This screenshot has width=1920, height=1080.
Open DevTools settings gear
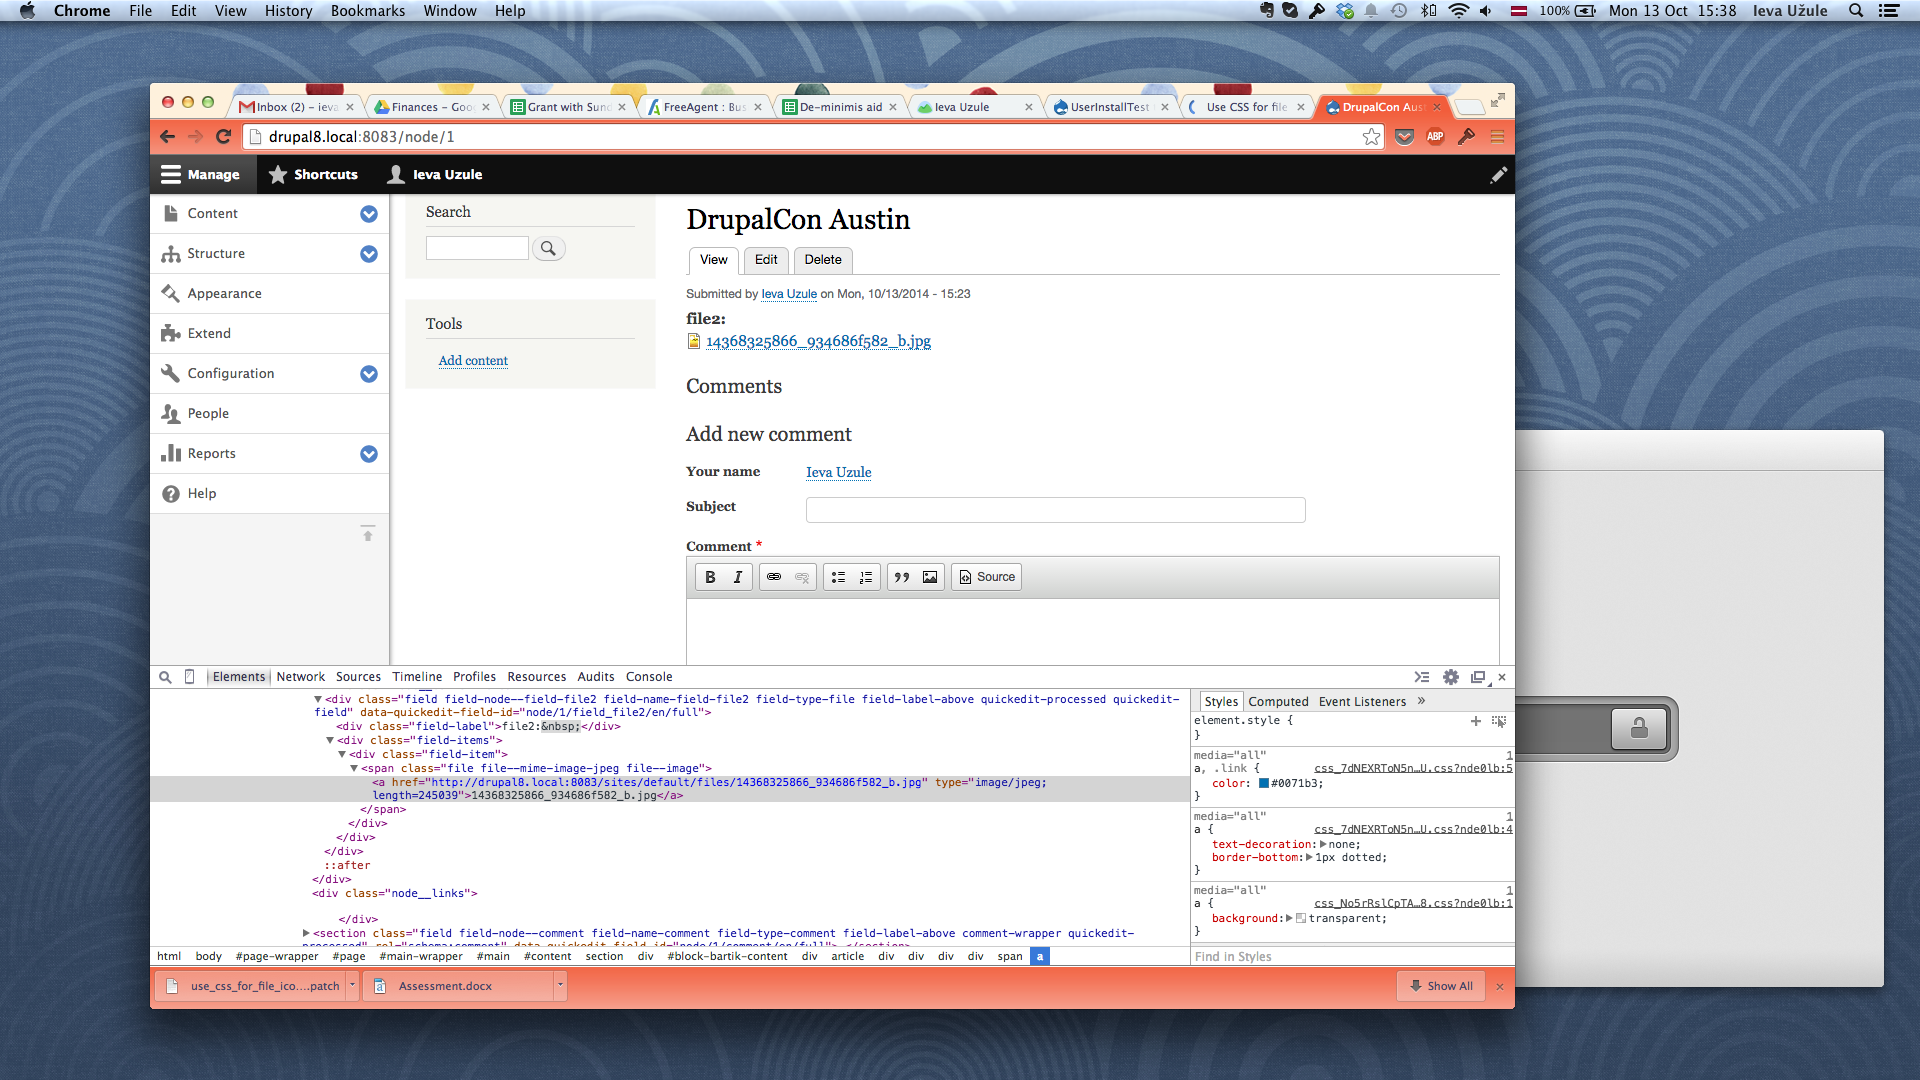click(1451, 677)
